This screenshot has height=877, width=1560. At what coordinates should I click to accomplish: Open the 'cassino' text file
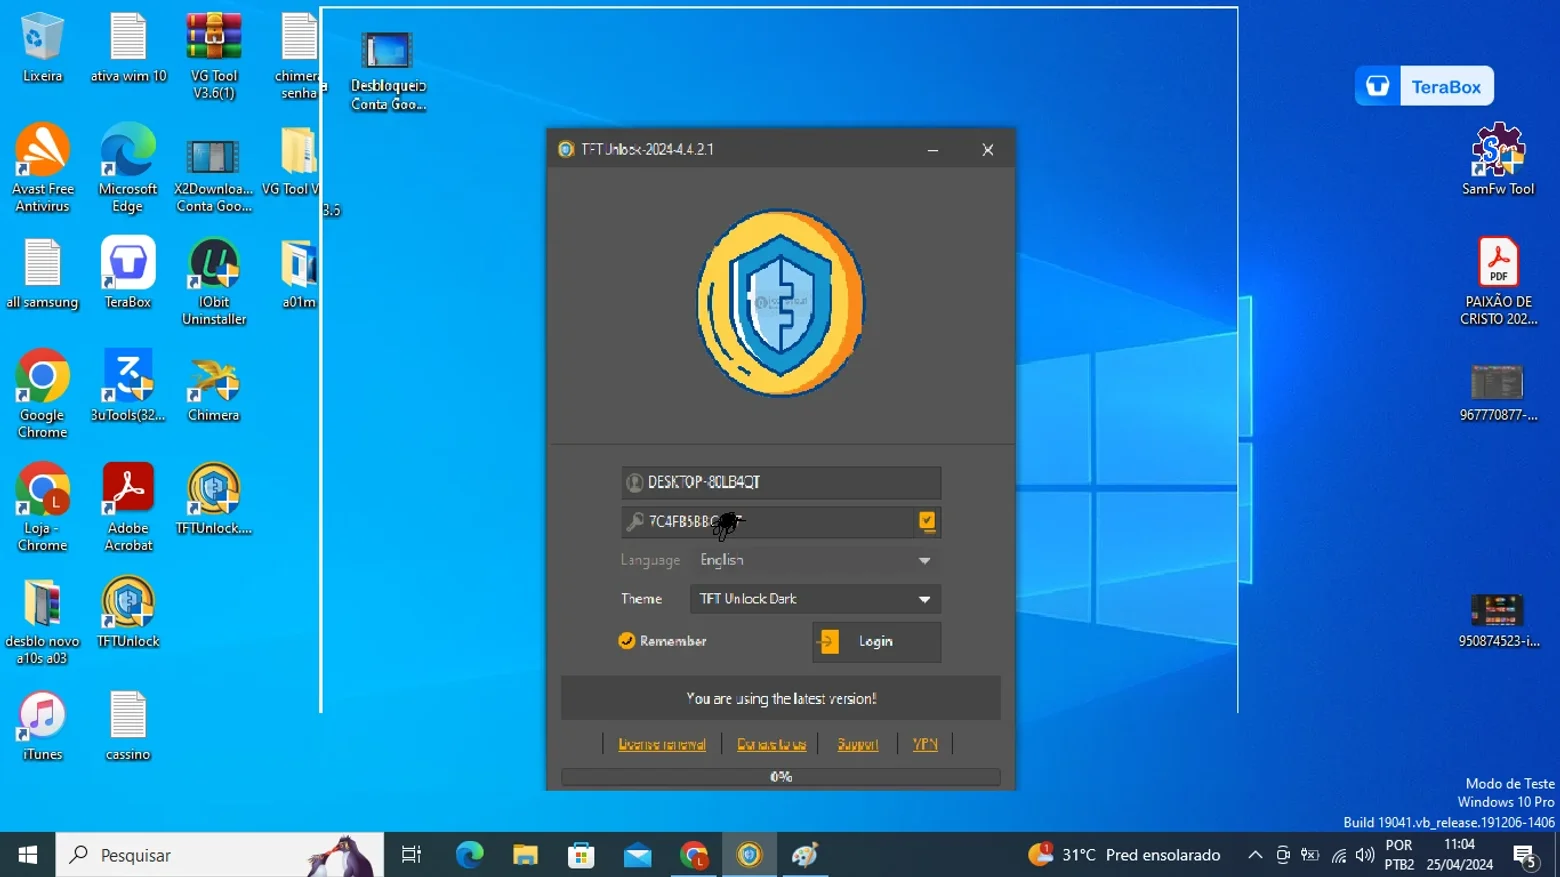(x=128, y=725)
